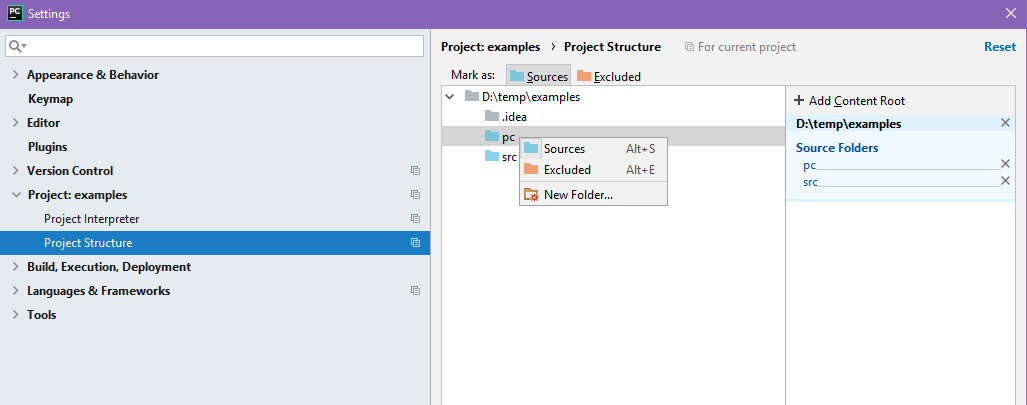Toggle Excluded in the Mark as bar
The height and width of the screenshot is (405, 1027).
608,76
